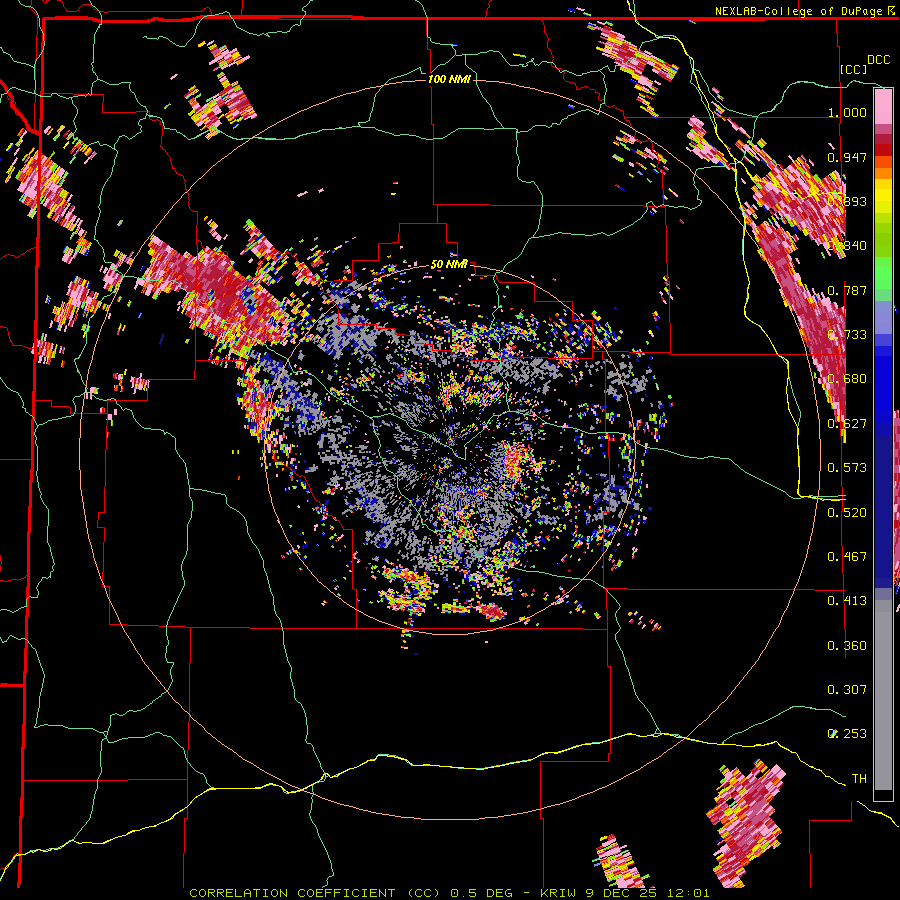Select the 0.573 scale value
This screenshot has width=900, height=900.
[847, 468]
